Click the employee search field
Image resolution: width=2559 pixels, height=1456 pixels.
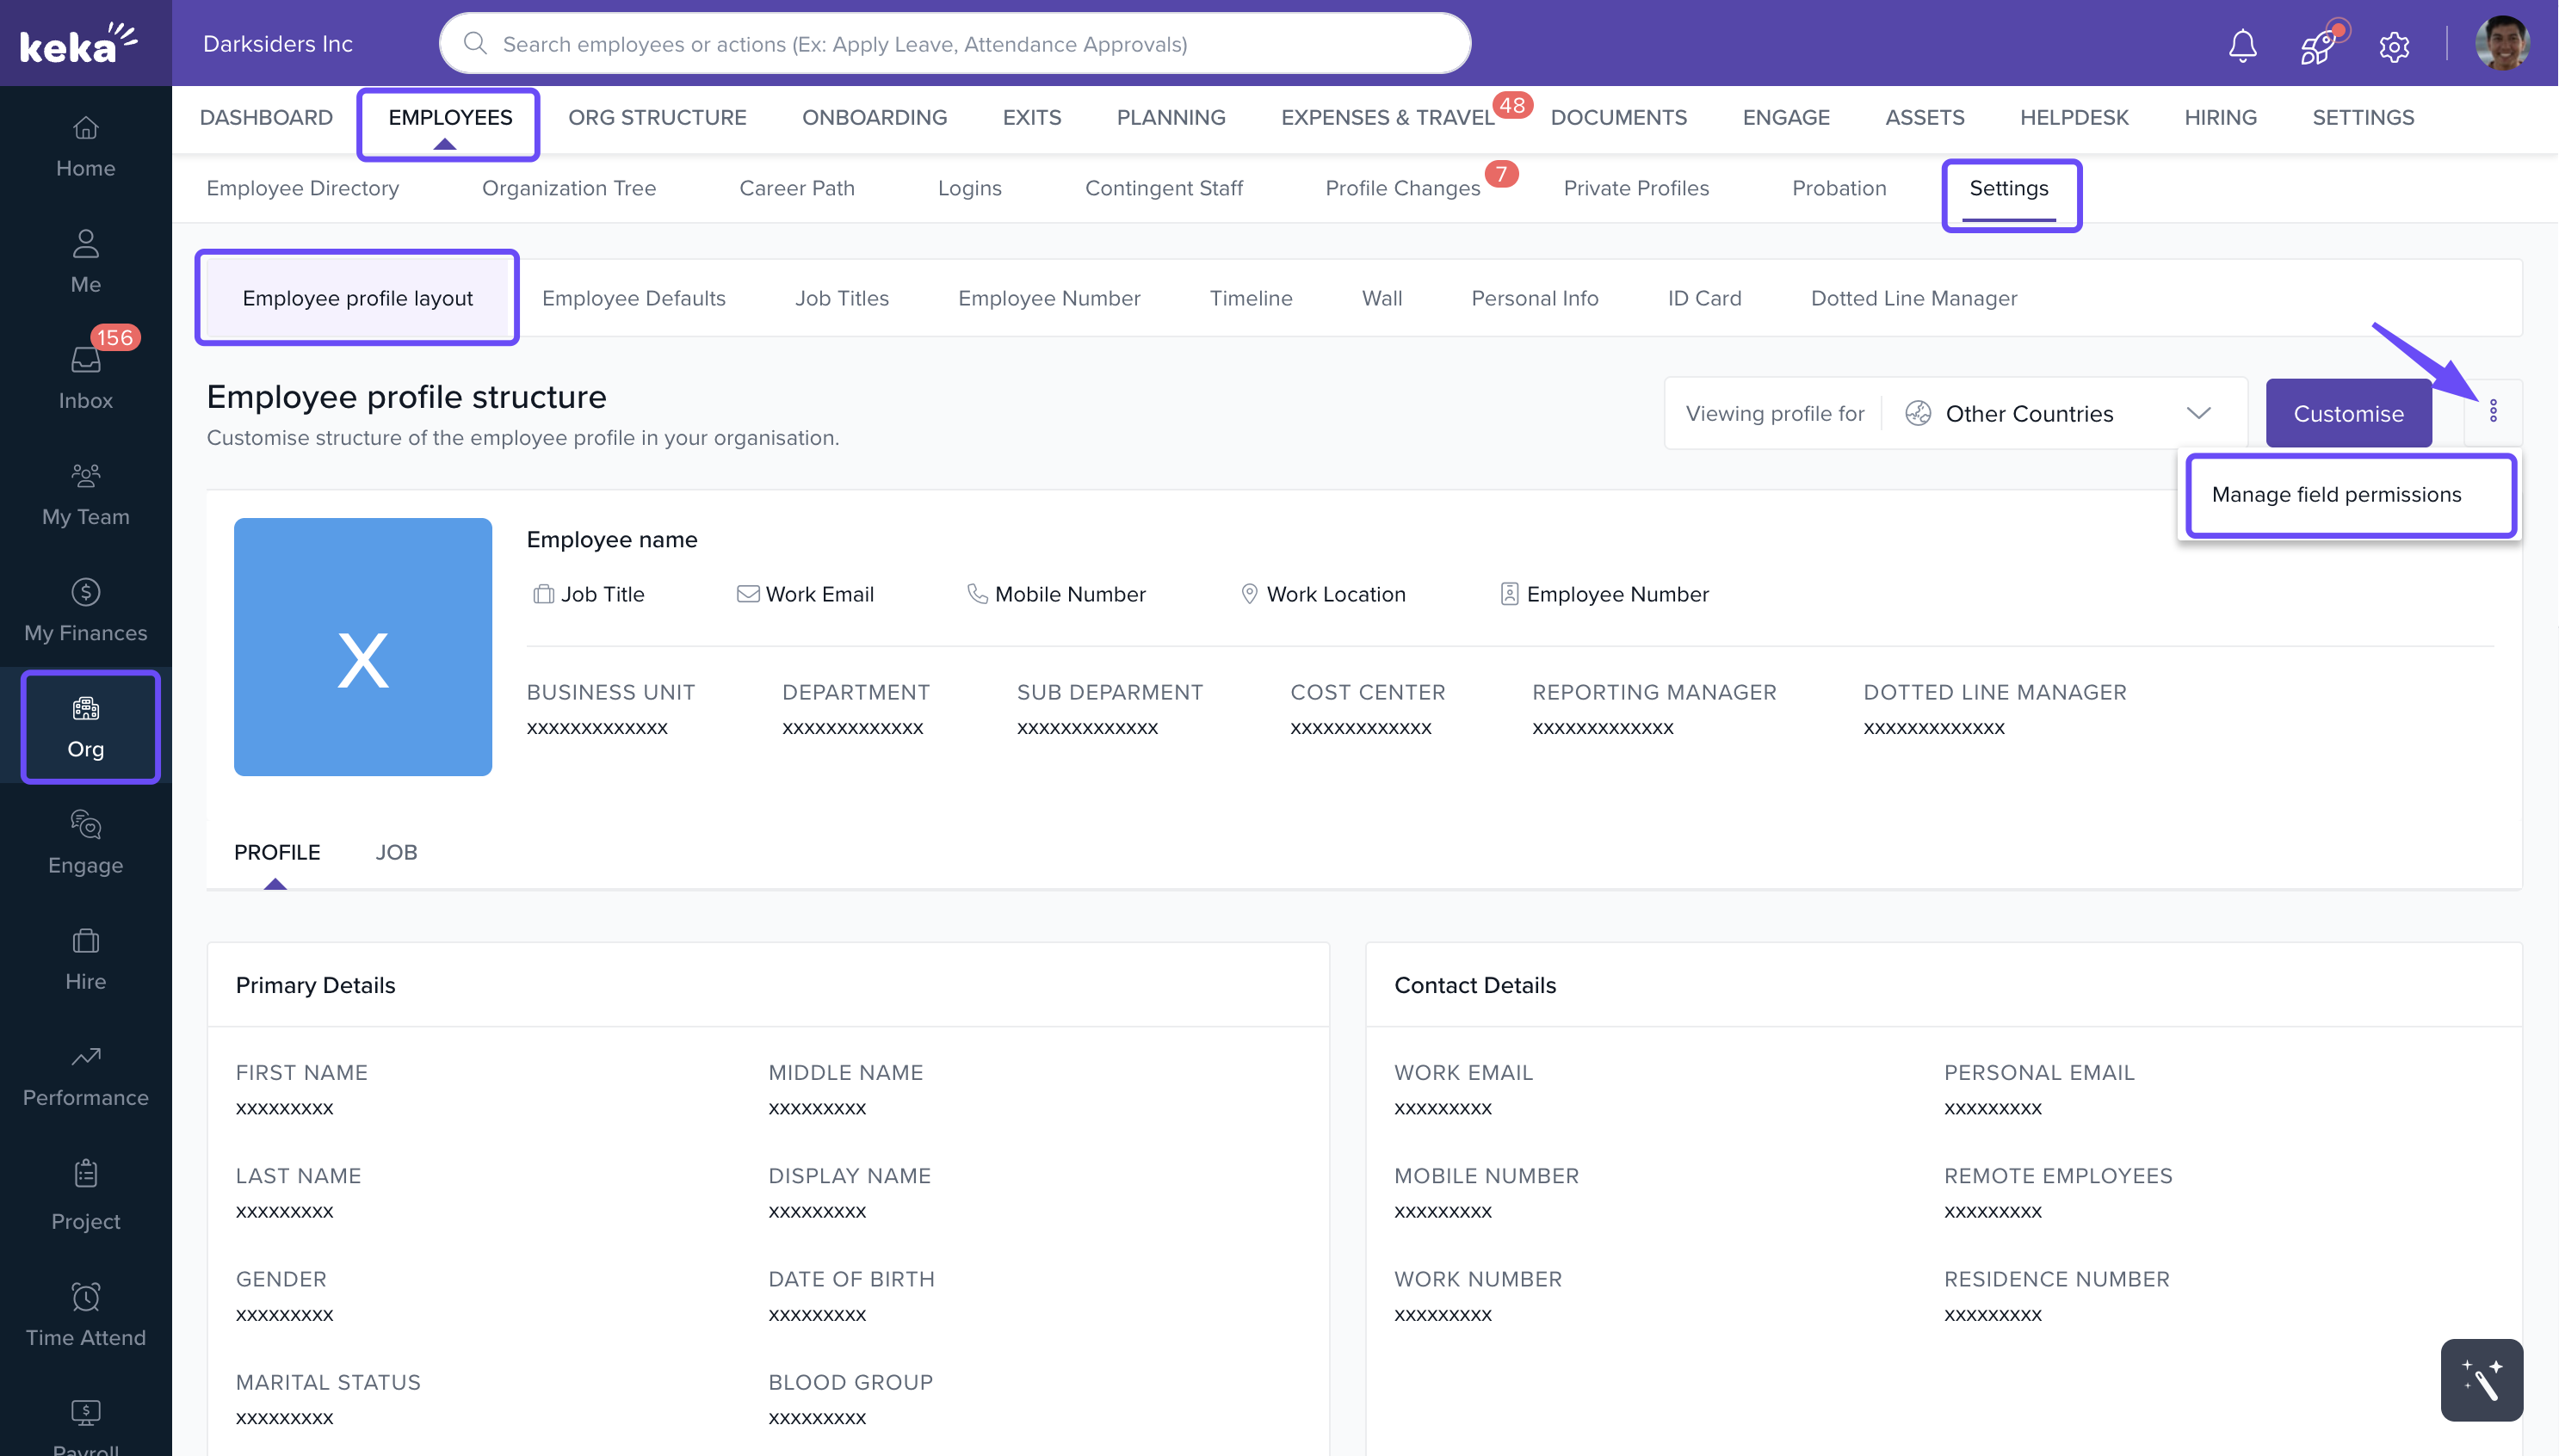click(955, 44)
